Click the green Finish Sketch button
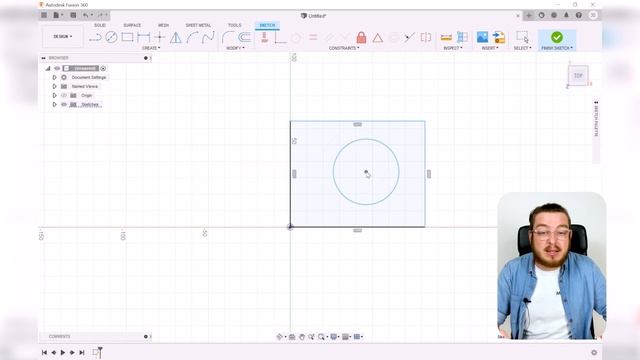The image size is (640, 360). click(557, 37)
